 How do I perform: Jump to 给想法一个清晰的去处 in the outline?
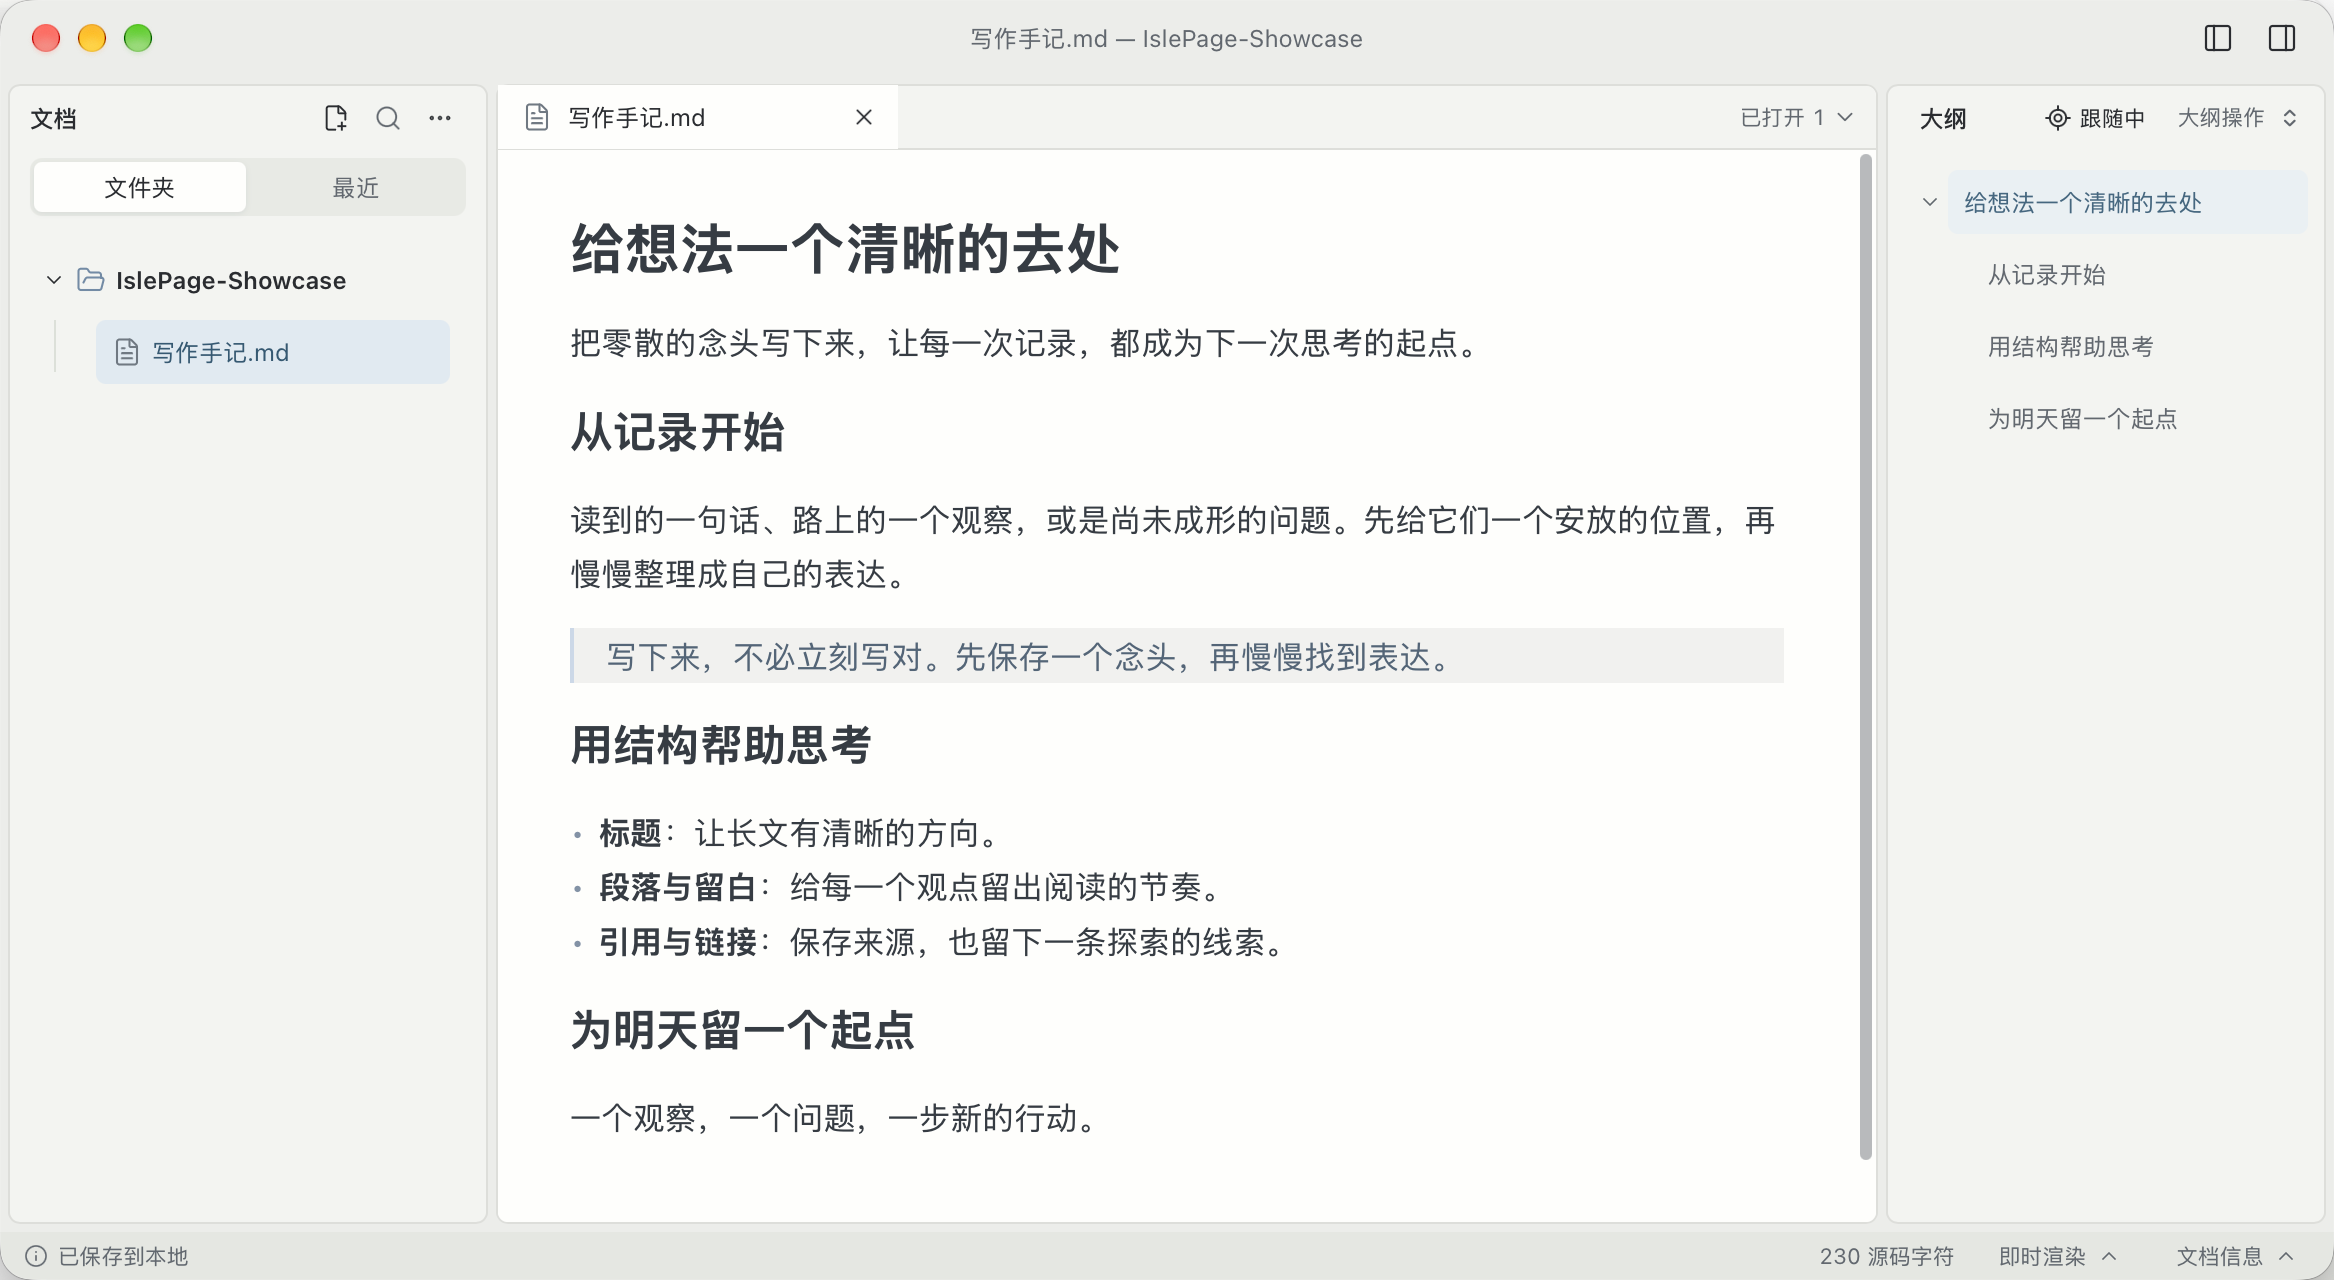[x=2128, y=202]
